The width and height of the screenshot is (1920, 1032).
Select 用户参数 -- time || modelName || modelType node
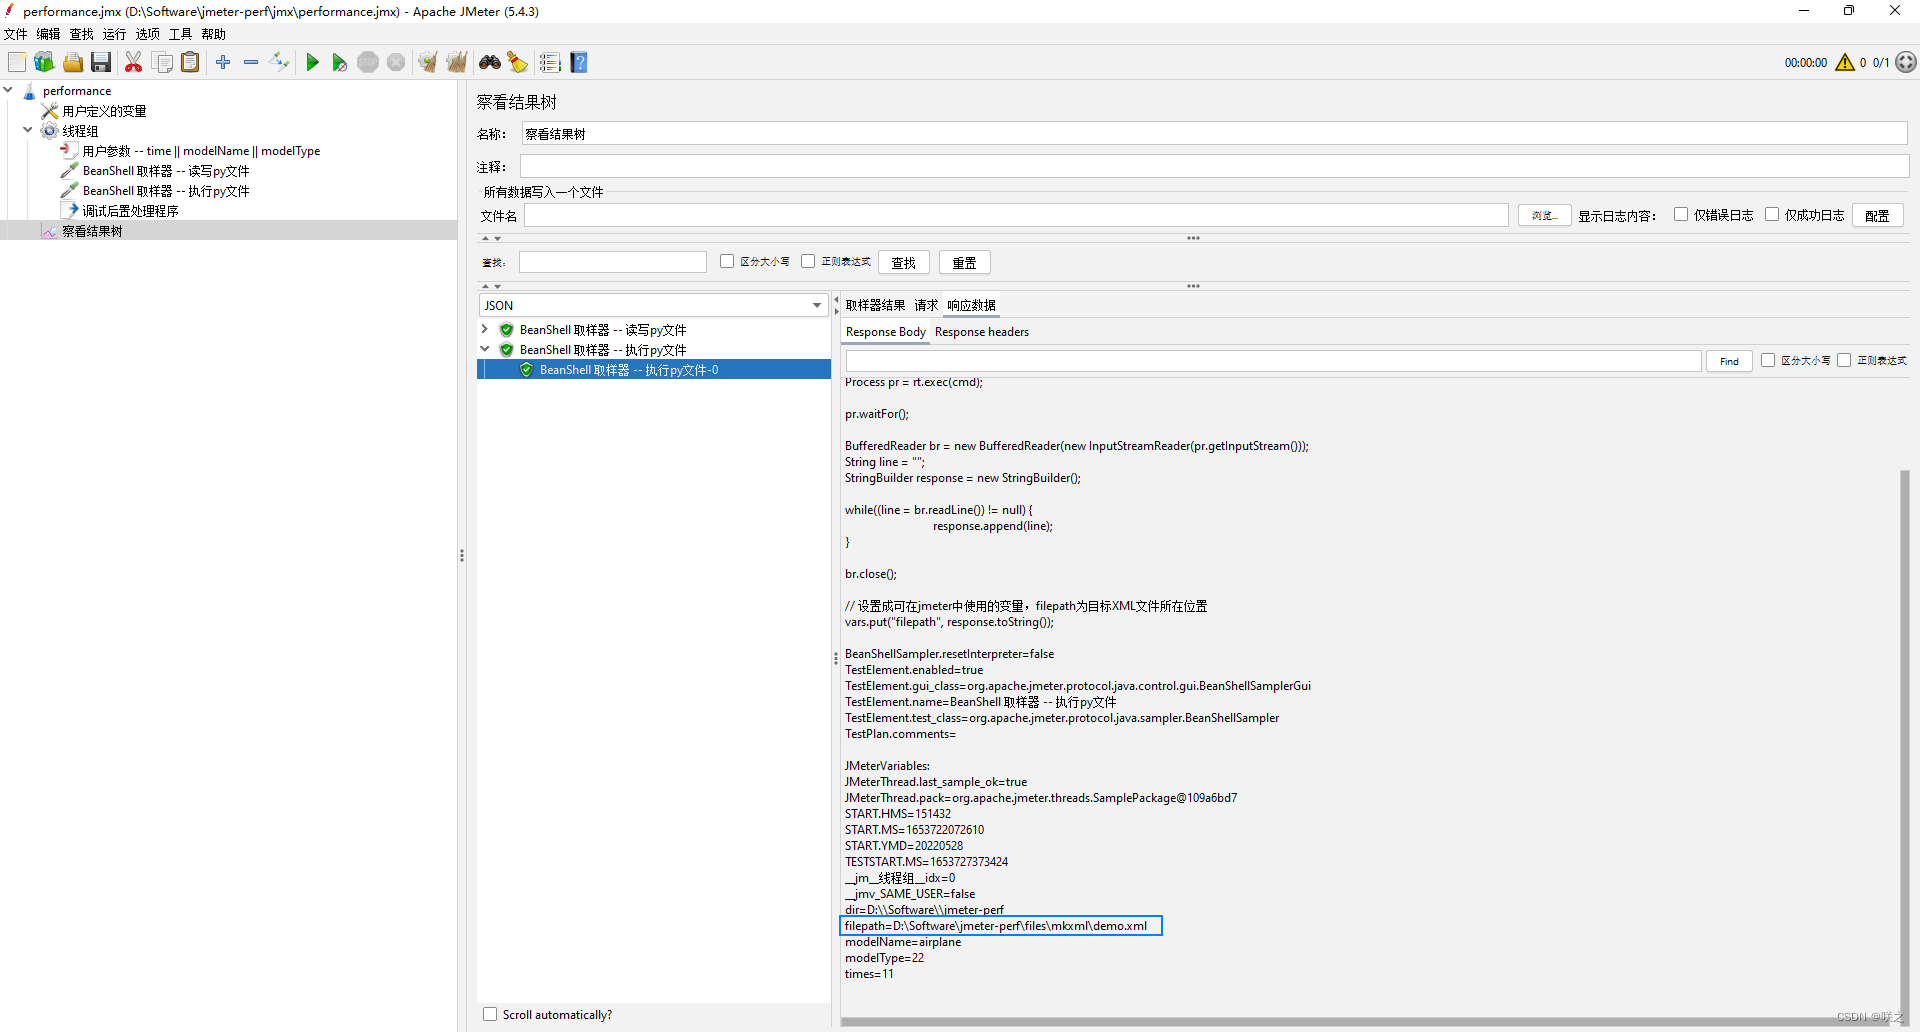(x=201, y=151)
